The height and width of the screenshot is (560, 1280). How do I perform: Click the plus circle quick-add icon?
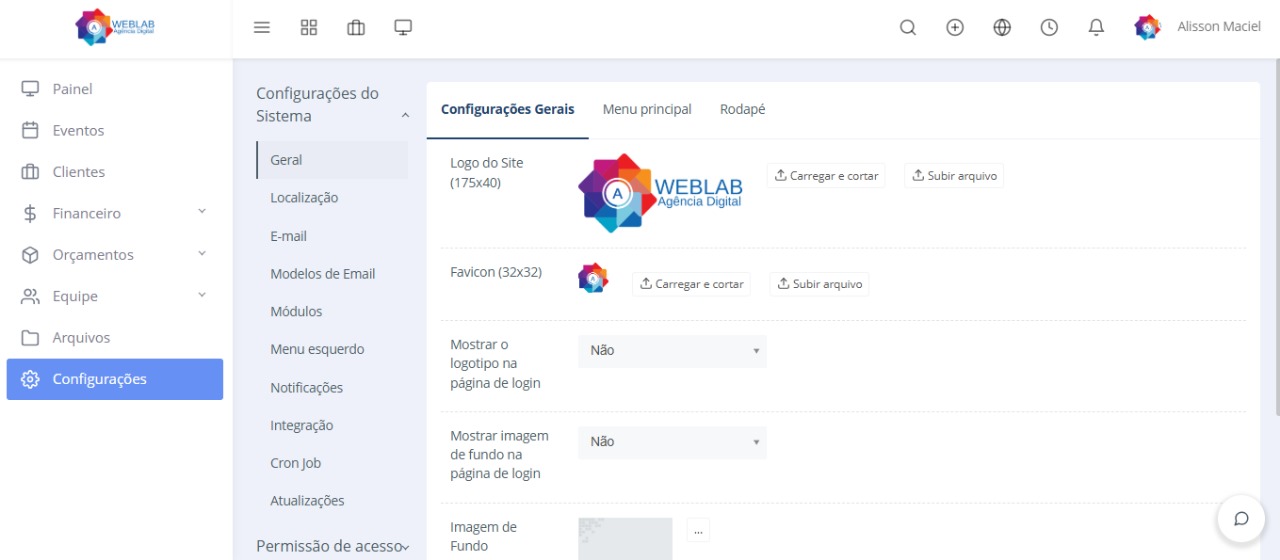[x=955, y=28]
